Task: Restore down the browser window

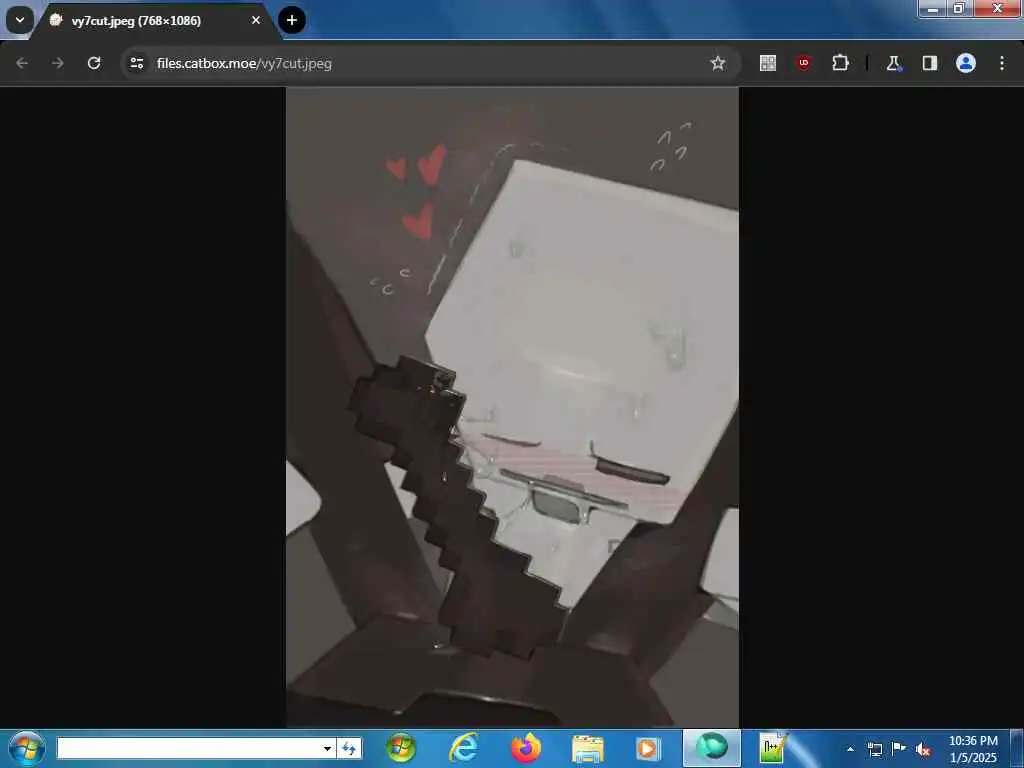Action: pos(959,9)
